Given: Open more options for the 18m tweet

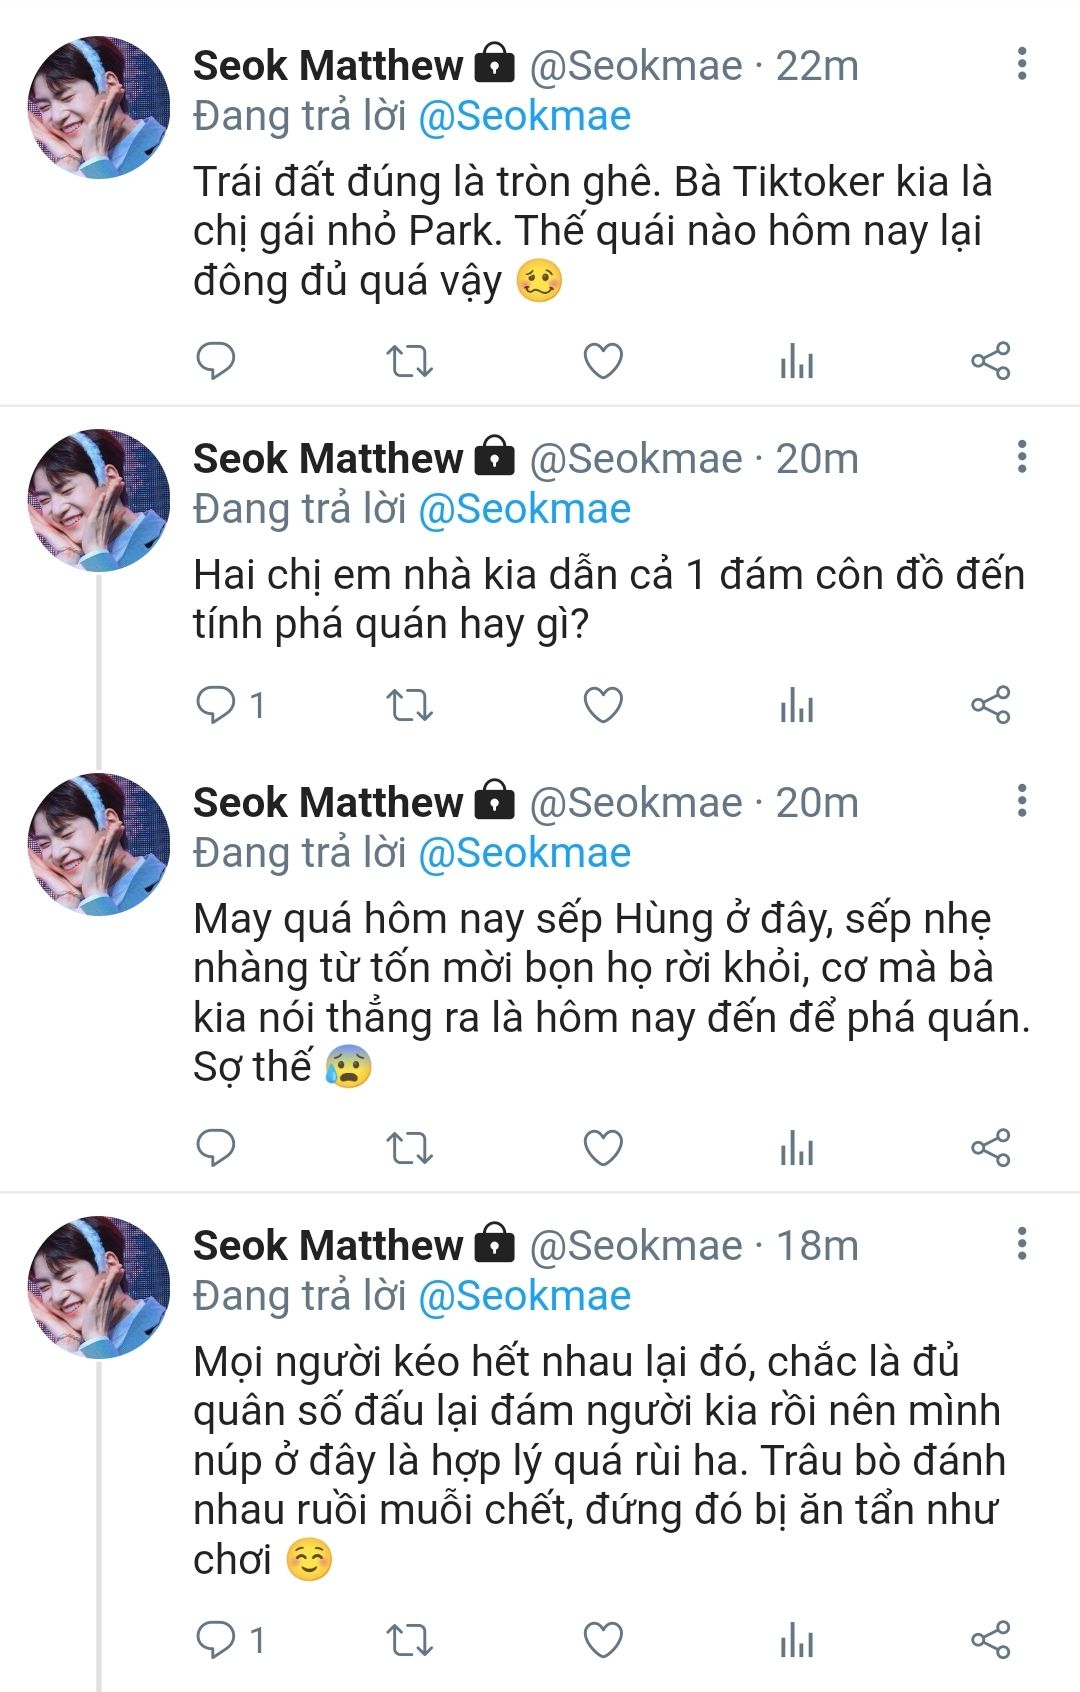Looking at the screenshot, I should 1021,1244.
